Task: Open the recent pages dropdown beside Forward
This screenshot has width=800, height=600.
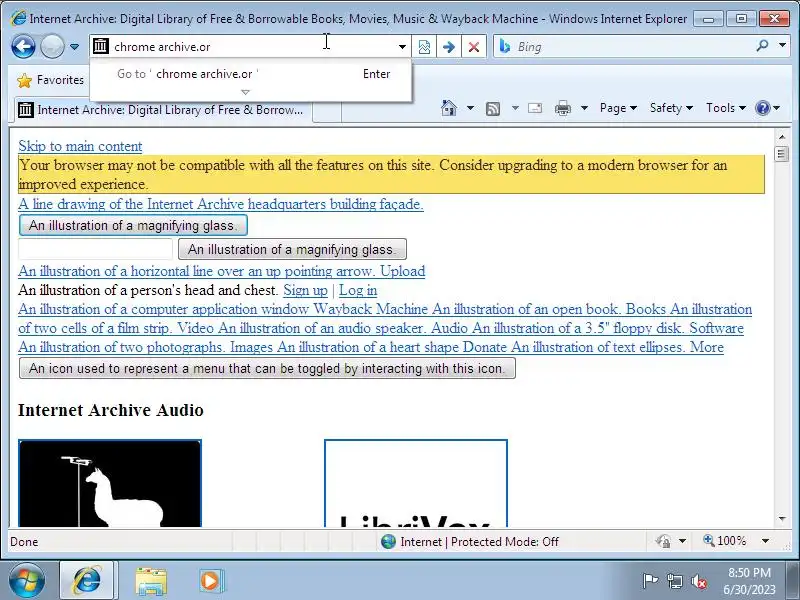Action: [74, 47]
